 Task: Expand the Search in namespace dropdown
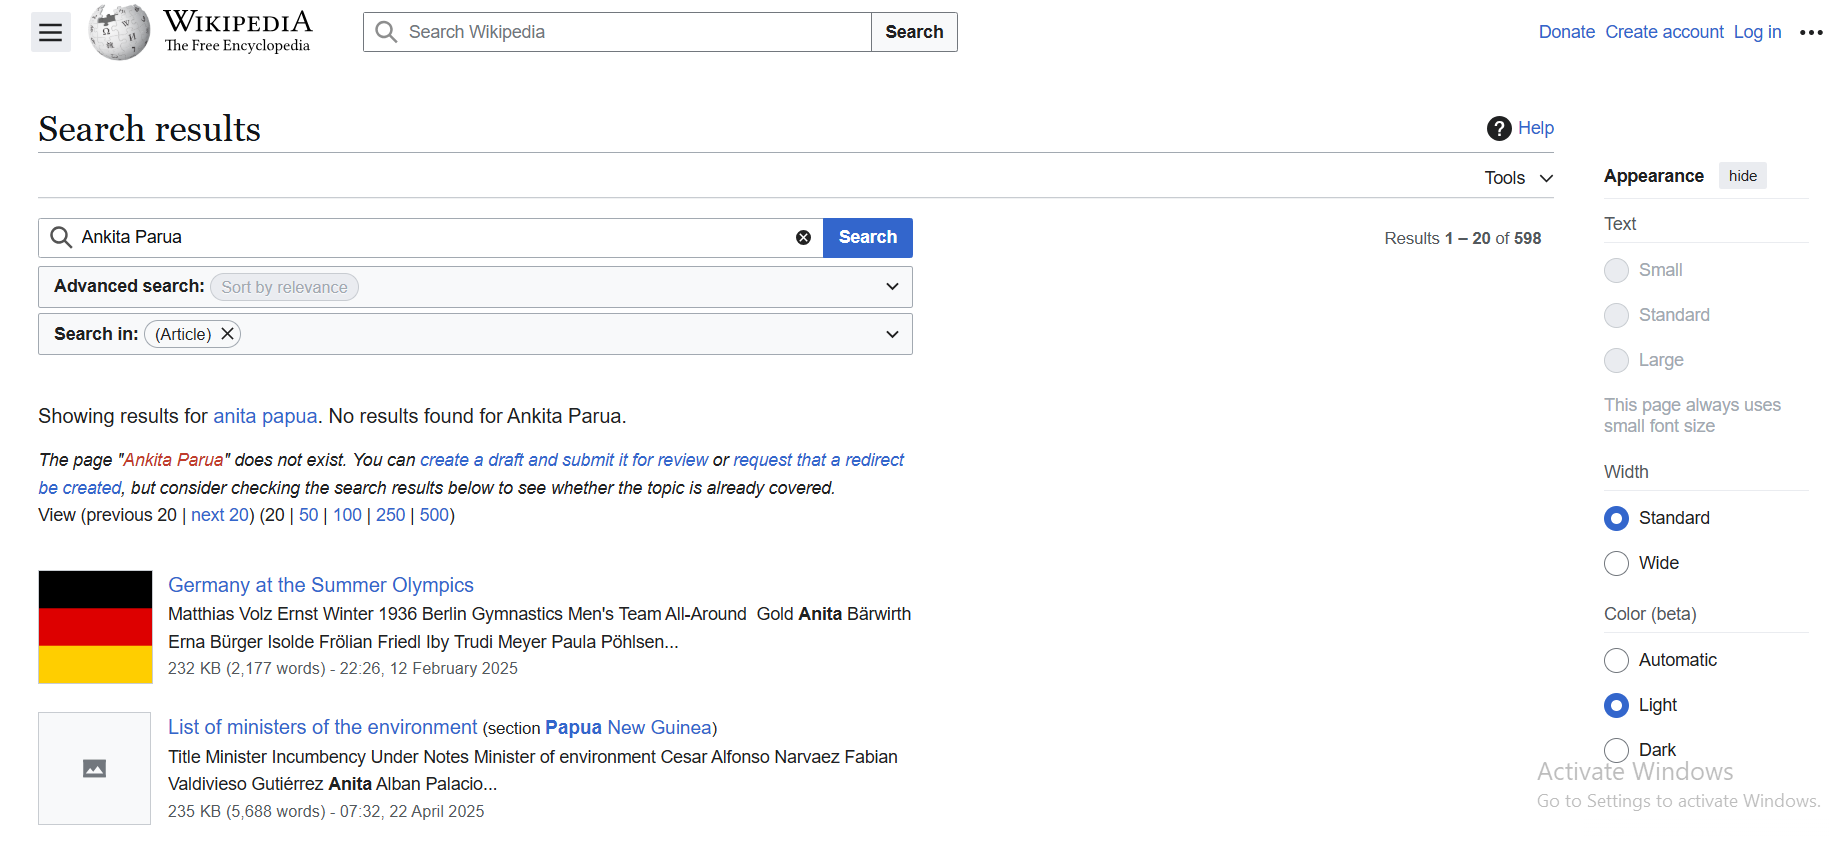pyautogui.click(x=892, y=334)
